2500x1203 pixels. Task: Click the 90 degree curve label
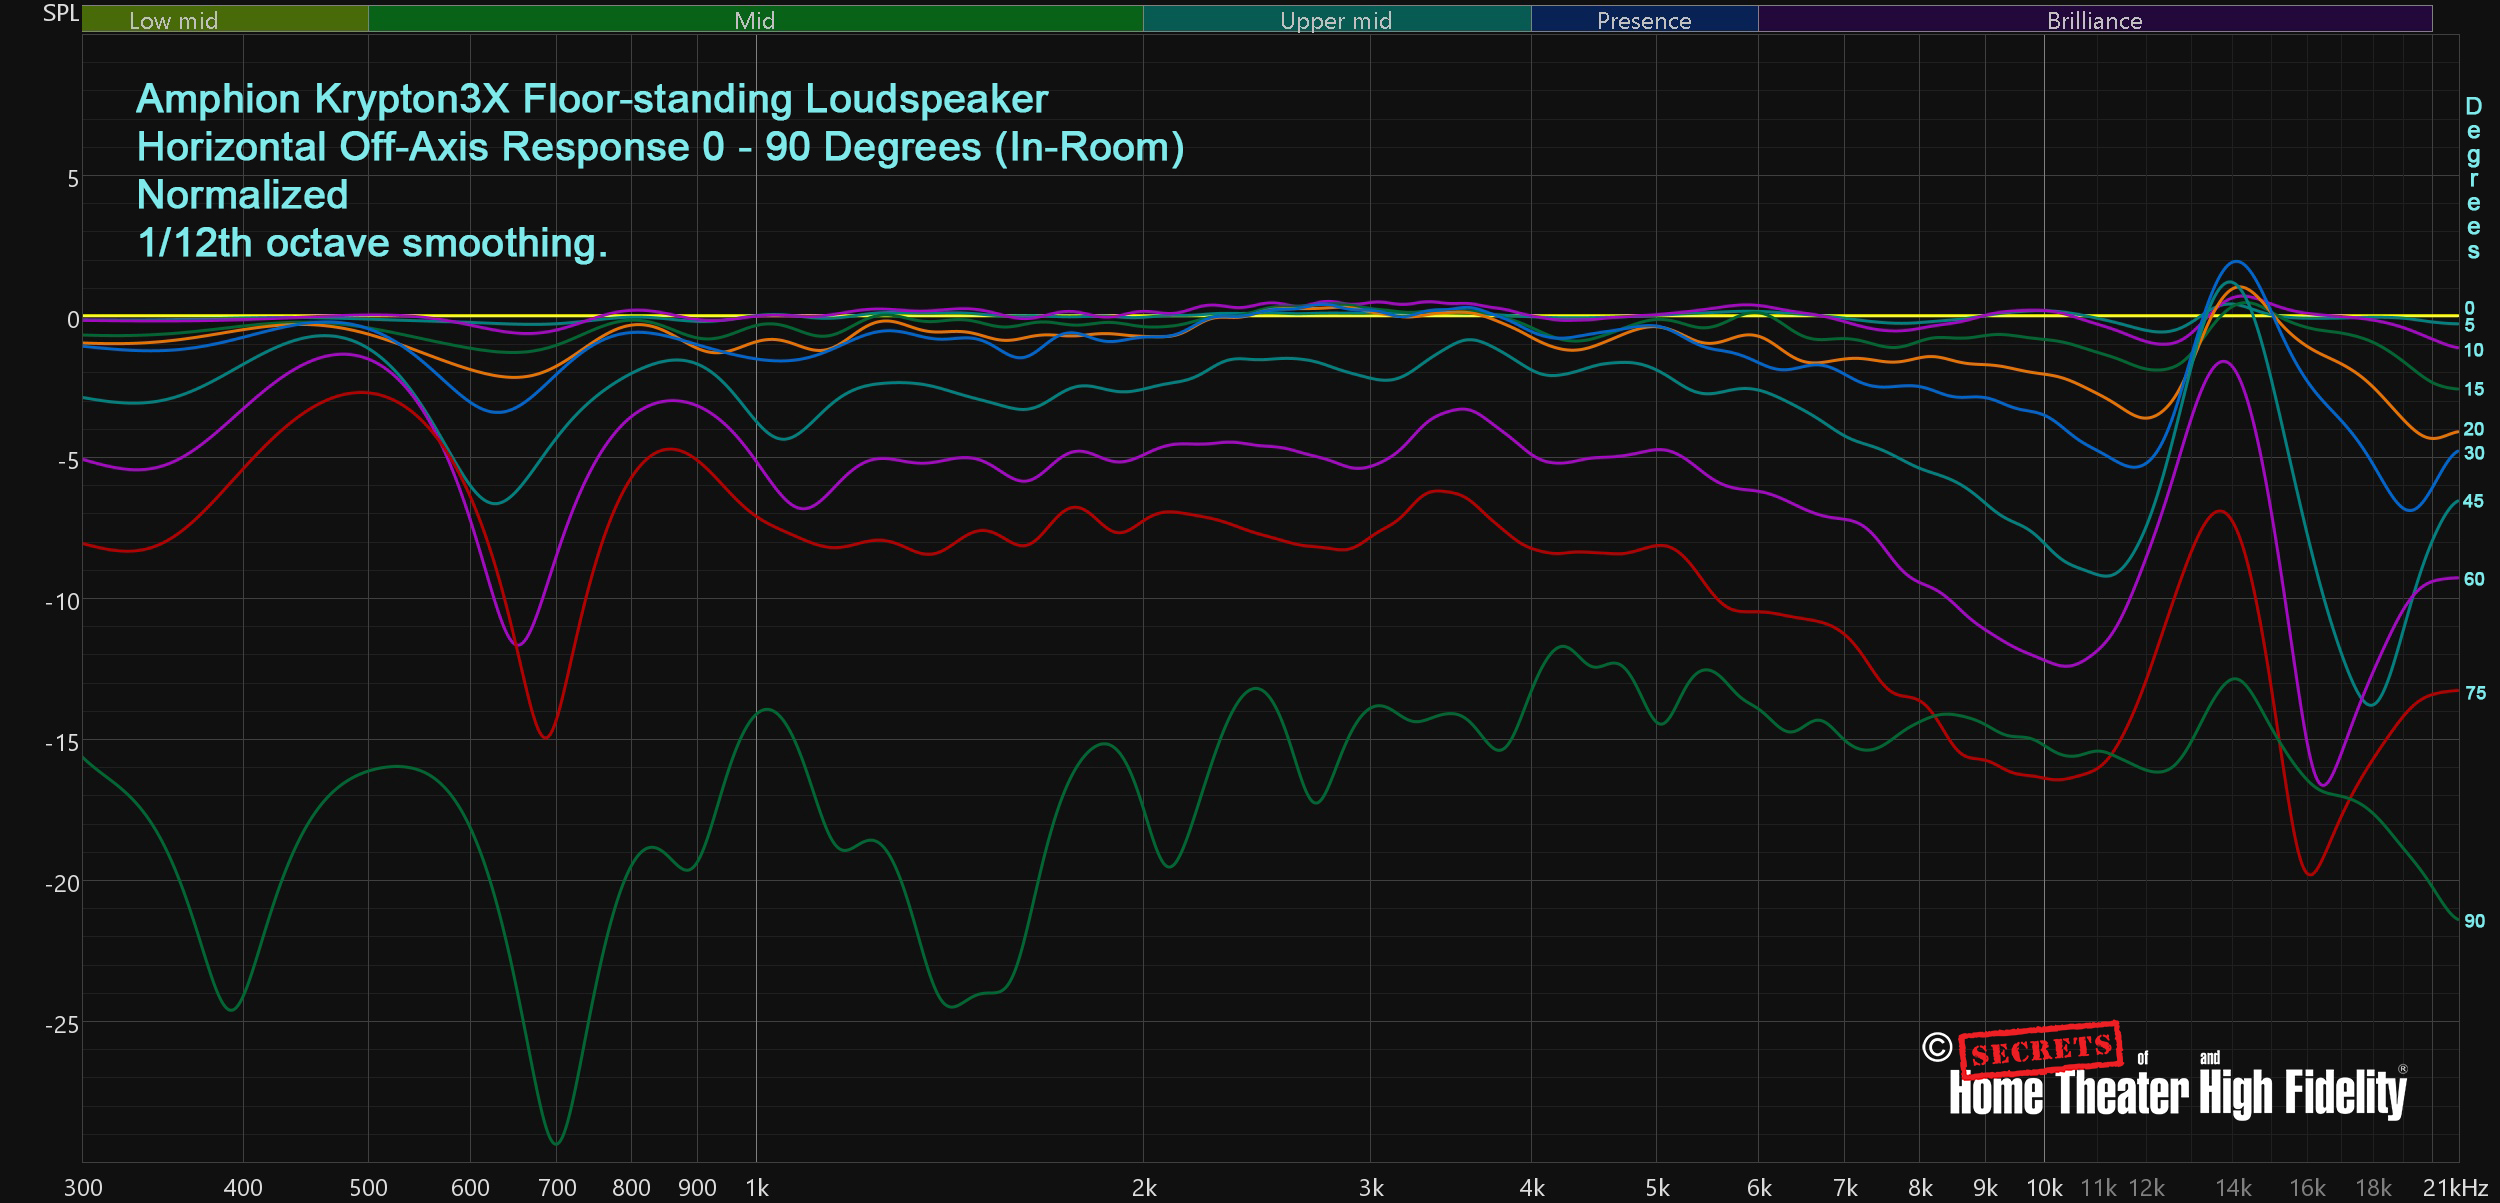[x=2474, y=921]
